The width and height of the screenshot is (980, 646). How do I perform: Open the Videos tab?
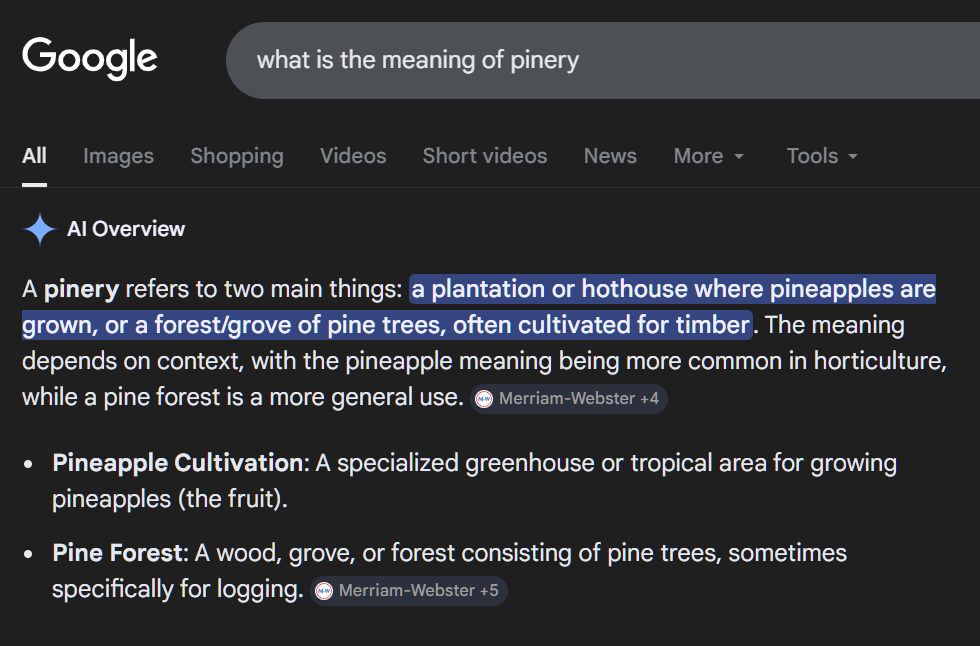(x=353, y=156)
